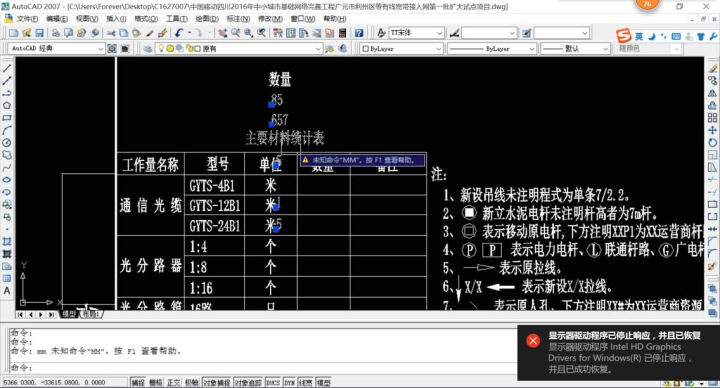Toggle 正交 (Ortho) mode in status bar
Image resolution: width=720 pixels, height=388 pixels.
pos(174,382)
